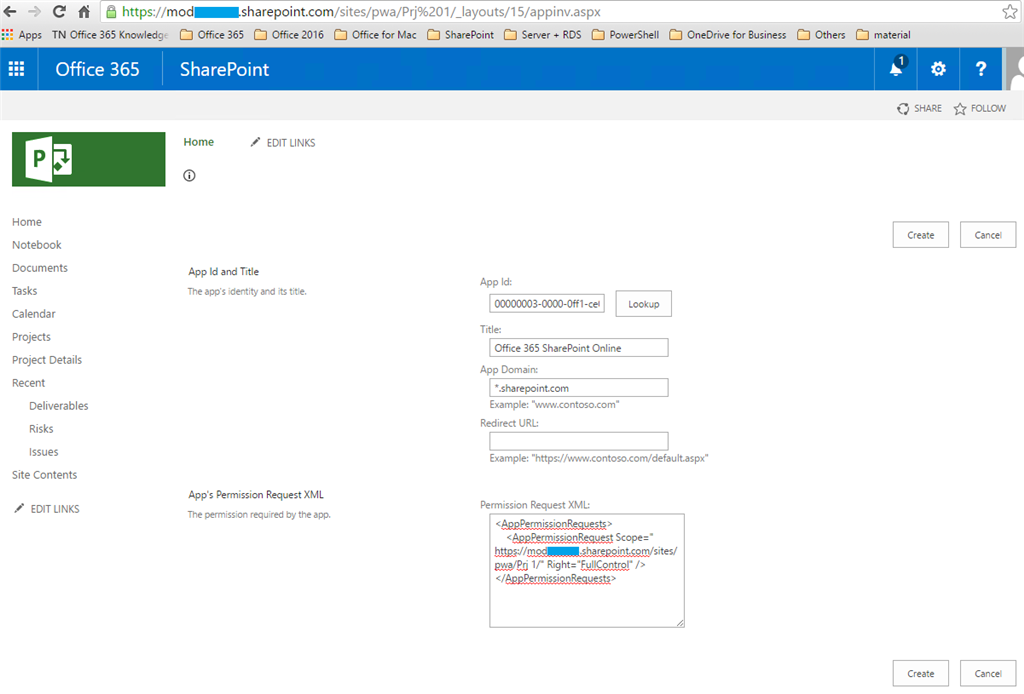
Task: Click the SHARE button
Action: point(920,108)
